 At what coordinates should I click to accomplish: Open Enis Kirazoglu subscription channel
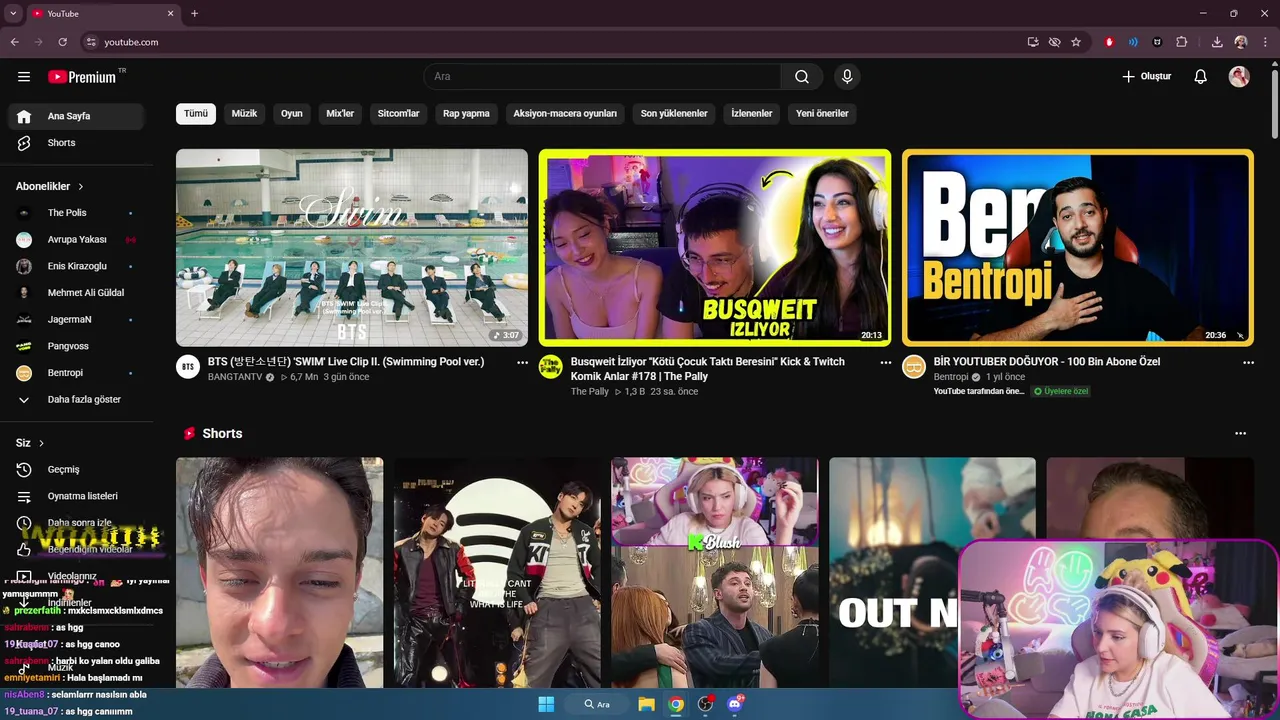[76, 266]
